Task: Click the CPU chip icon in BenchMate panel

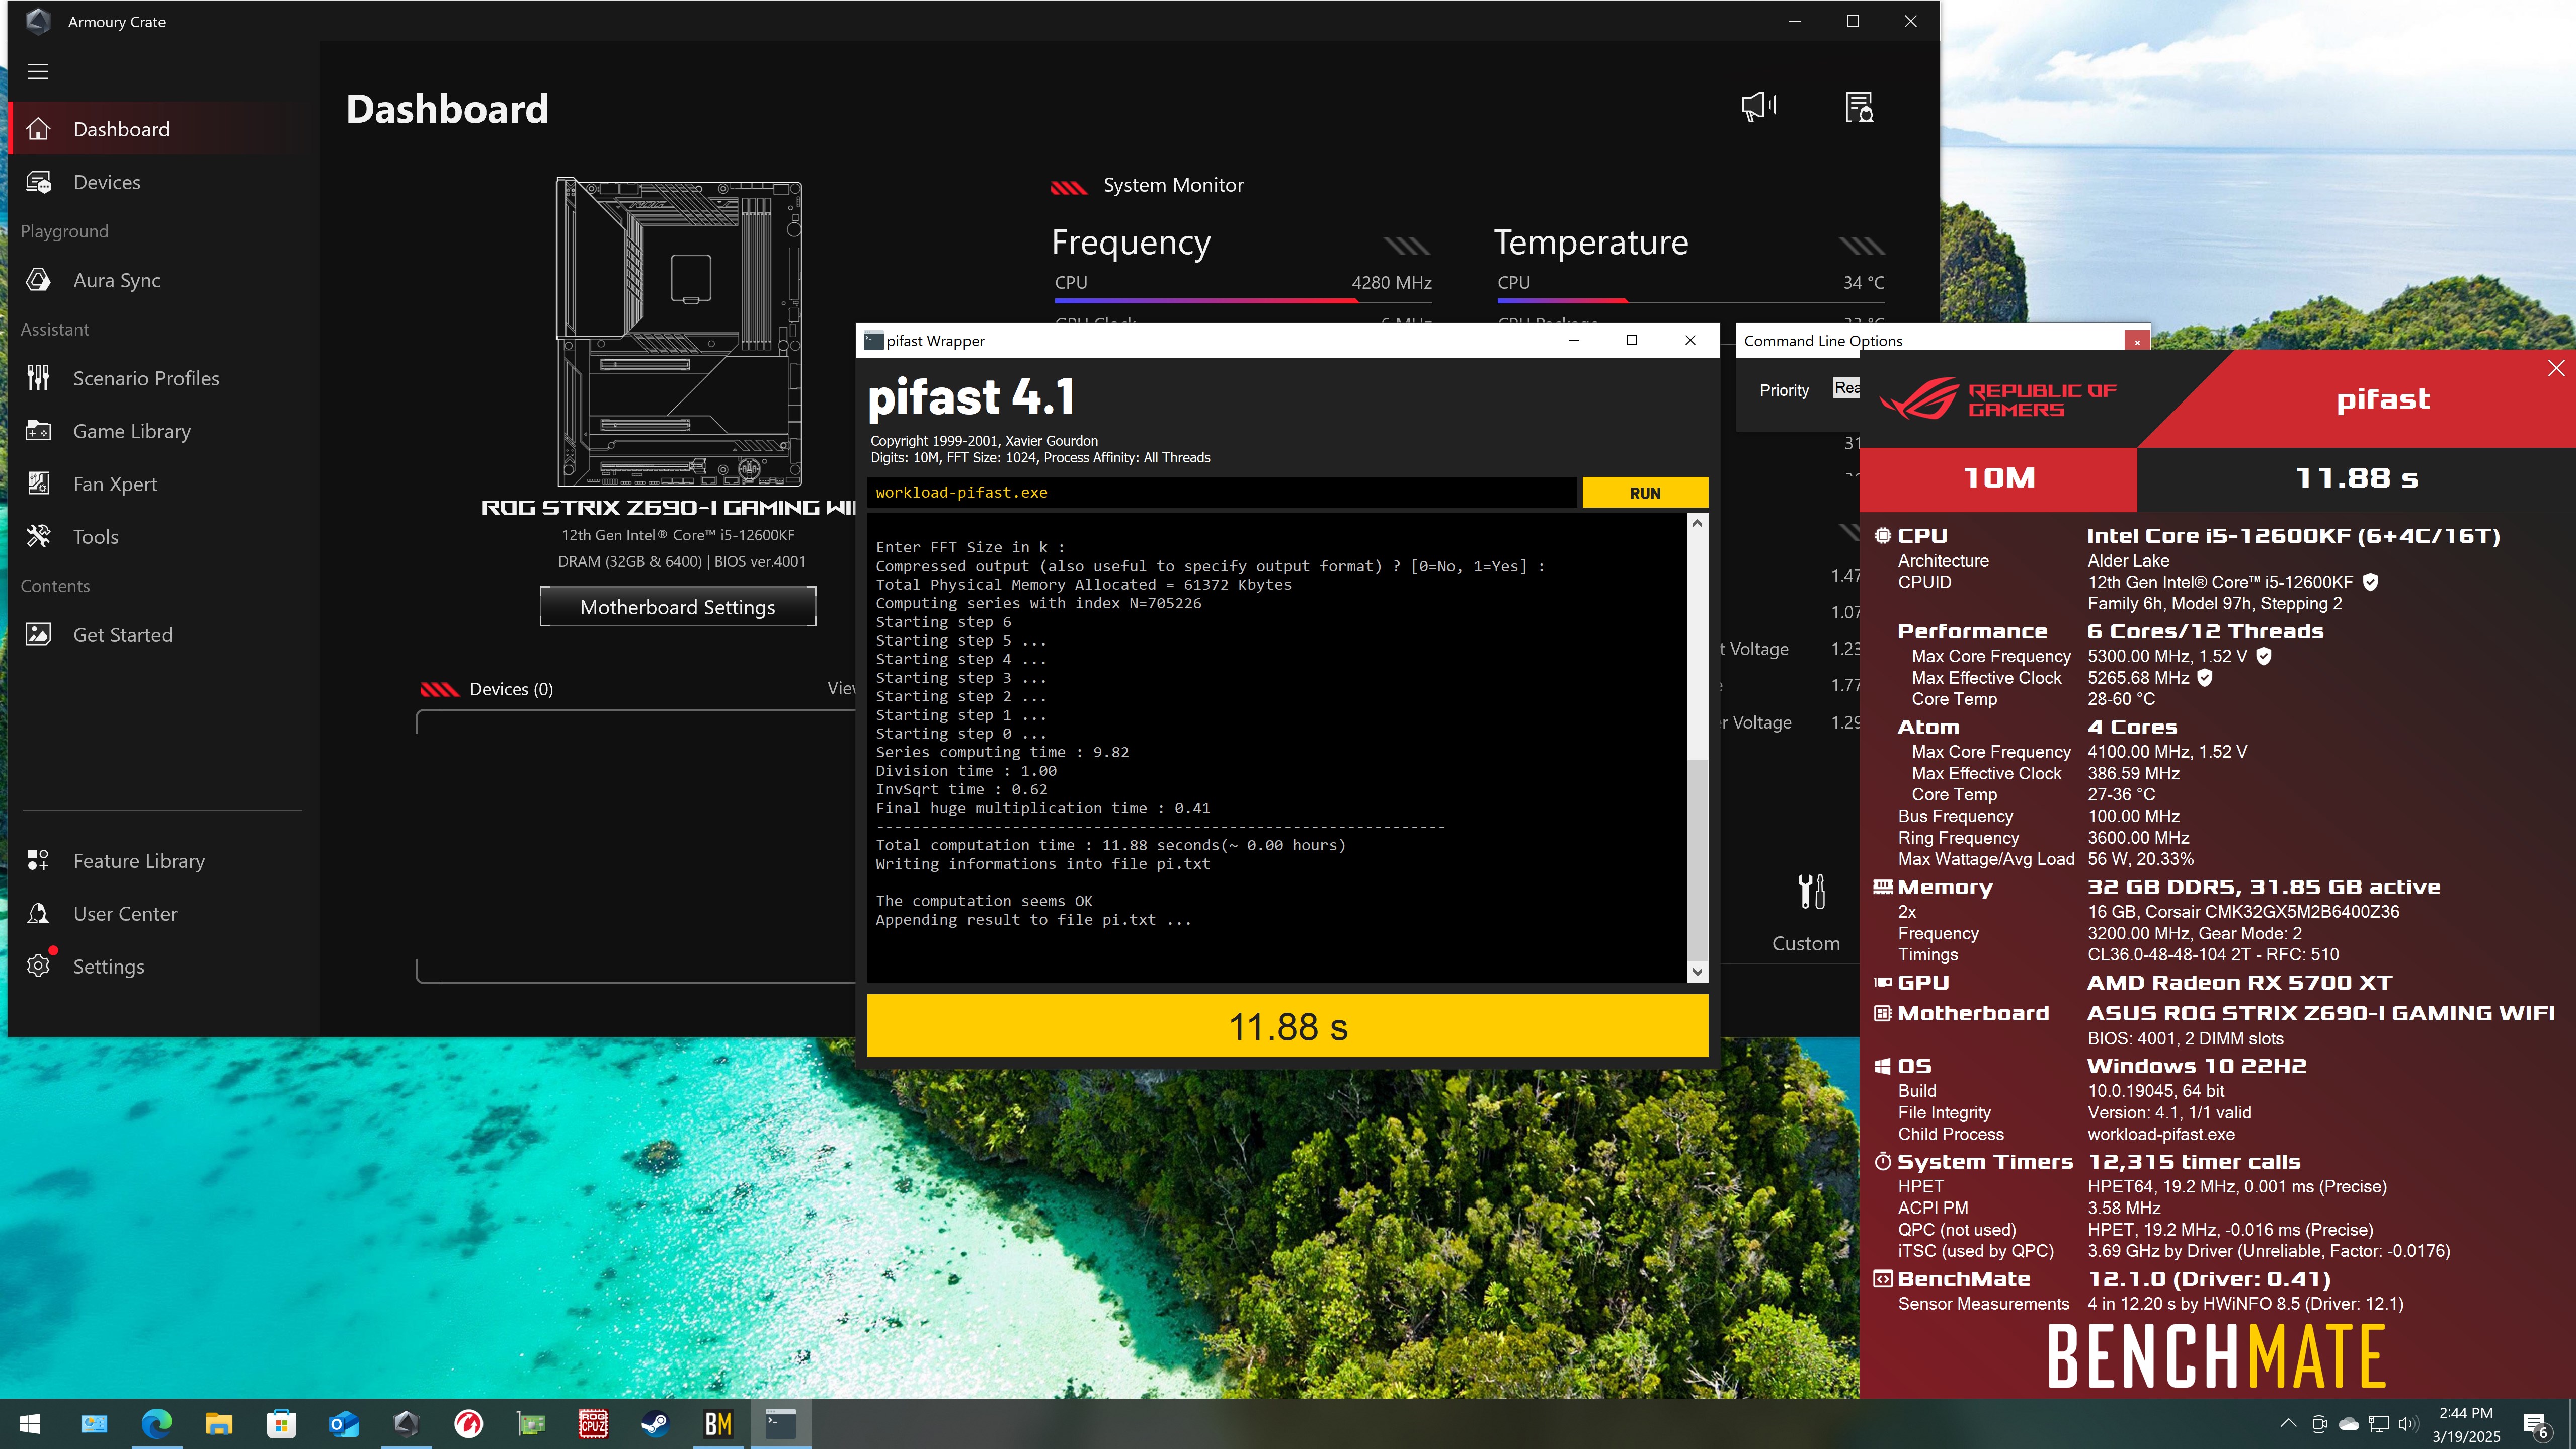Action: (x=1882, y=536)
